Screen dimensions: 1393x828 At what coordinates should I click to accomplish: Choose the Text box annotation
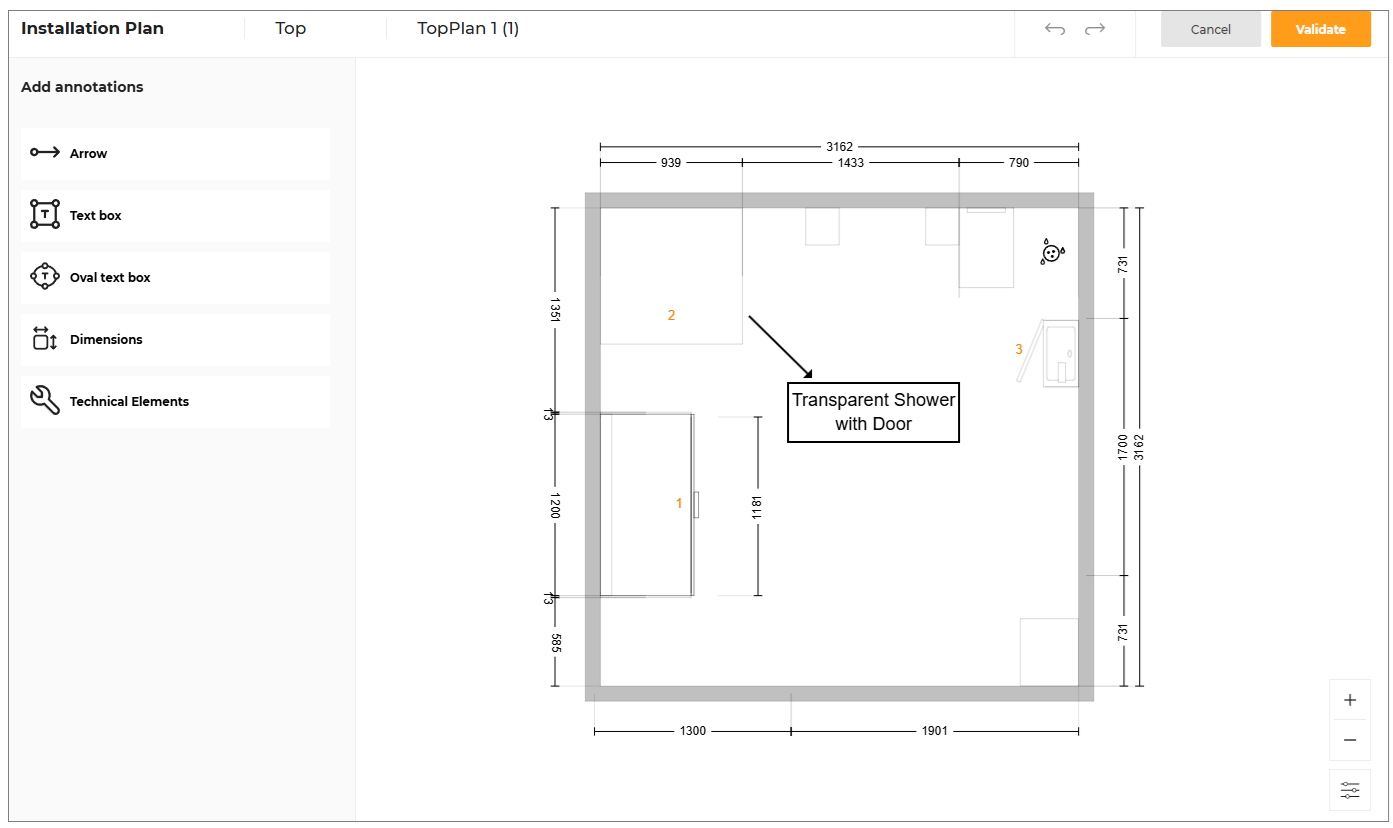point(175,215)
